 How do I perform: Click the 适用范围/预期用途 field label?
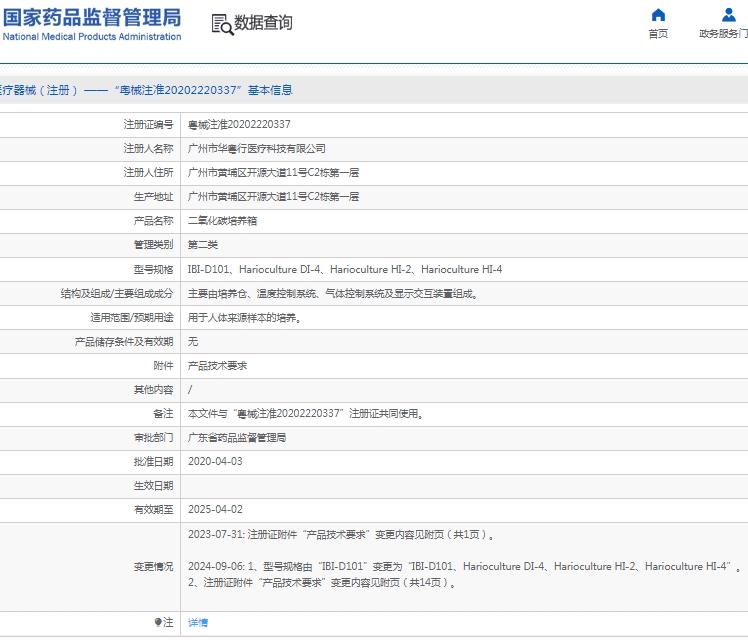click(132, 318)
